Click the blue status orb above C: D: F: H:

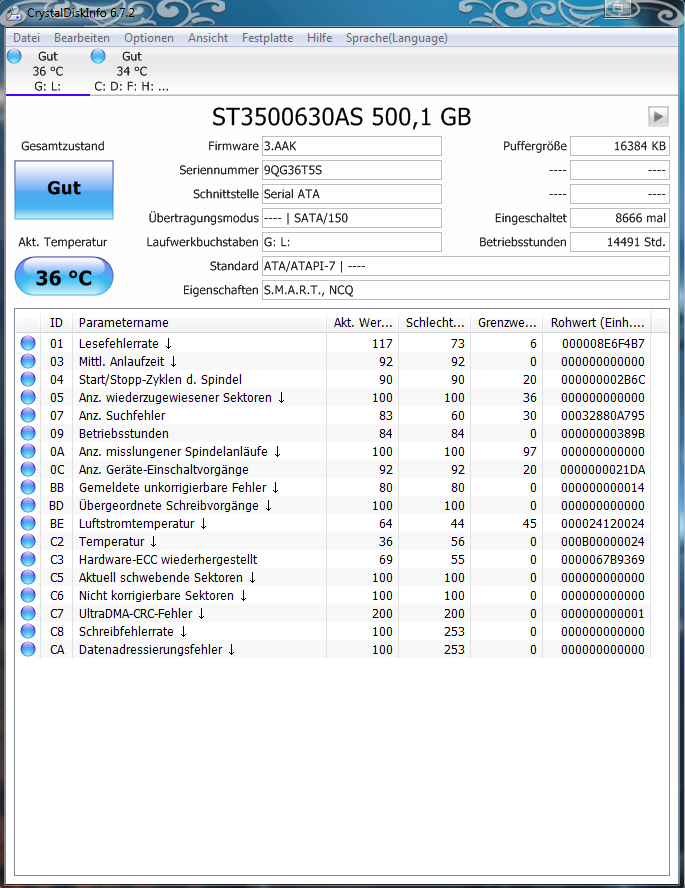[x=98, y=56]
